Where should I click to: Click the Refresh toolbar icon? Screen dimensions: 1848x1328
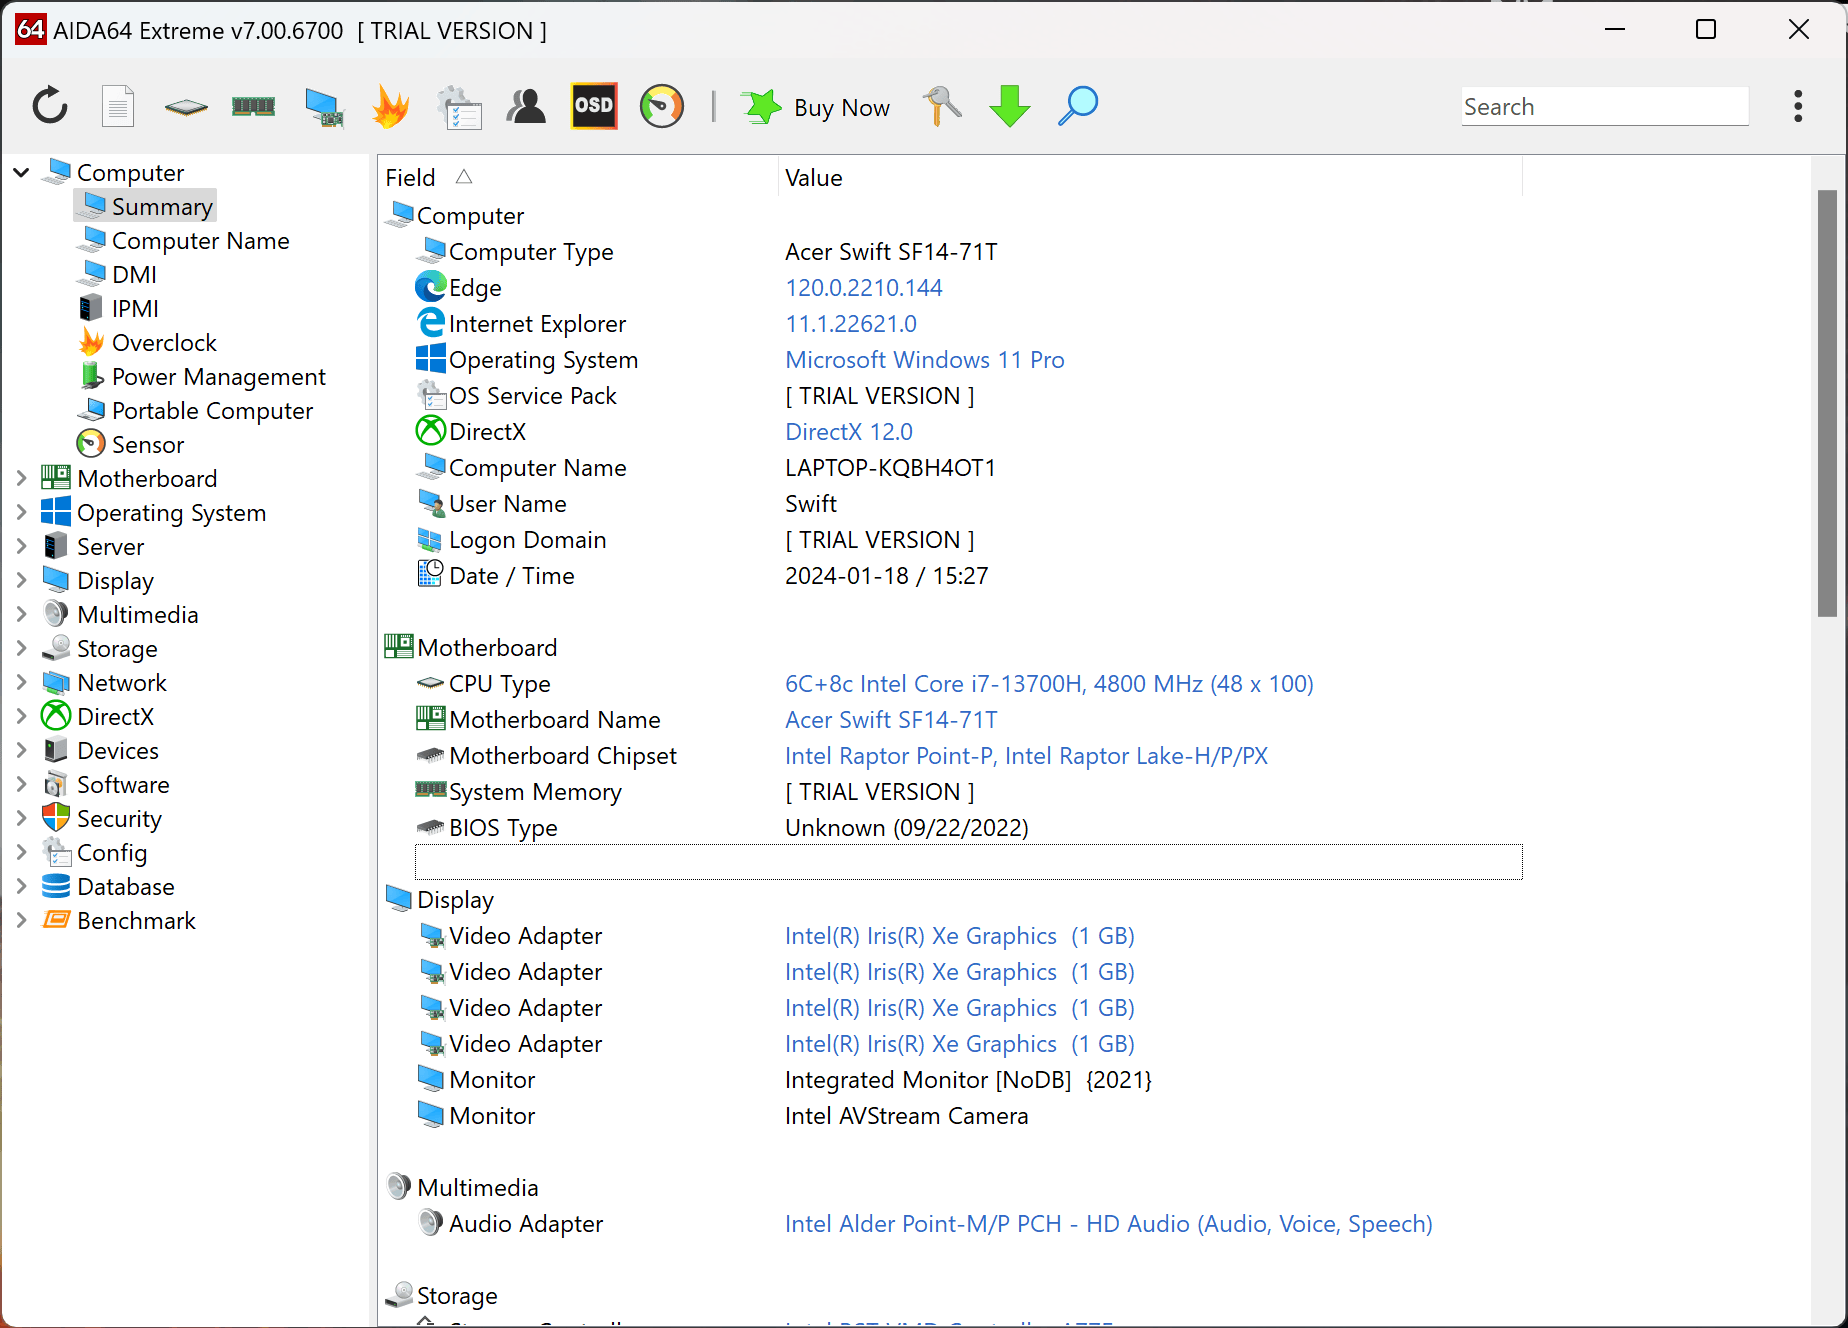tap(50, 106)
